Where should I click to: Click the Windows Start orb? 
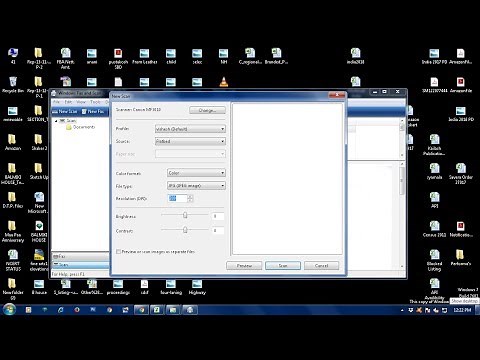(9, 310)
